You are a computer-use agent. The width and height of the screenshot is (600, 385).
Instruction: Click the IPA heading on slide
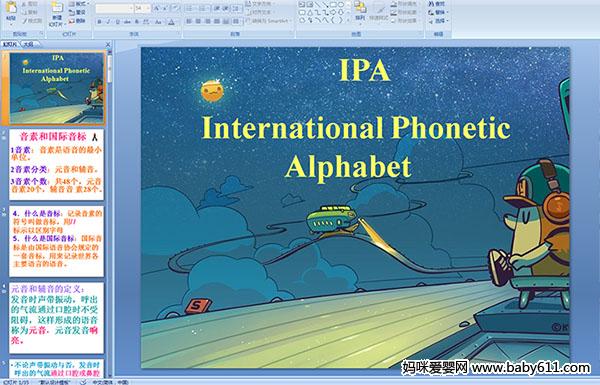(364, 70)
